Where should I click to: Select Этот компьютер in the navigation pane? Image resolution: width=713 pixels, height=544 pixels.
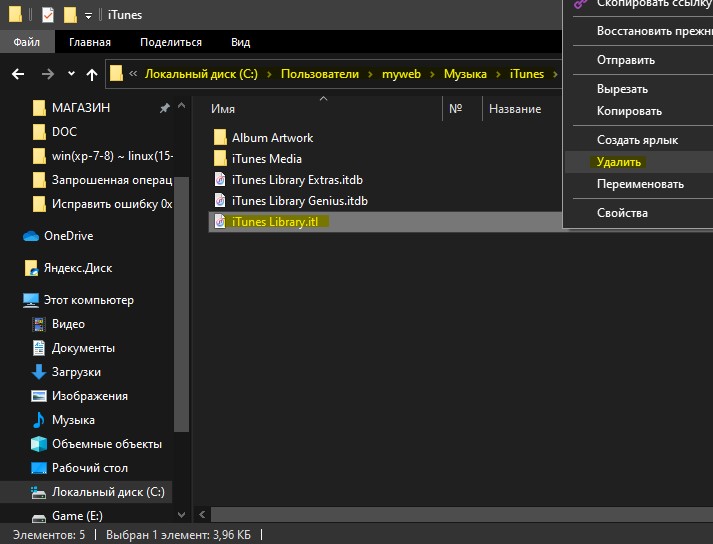(x=89, y=300)
